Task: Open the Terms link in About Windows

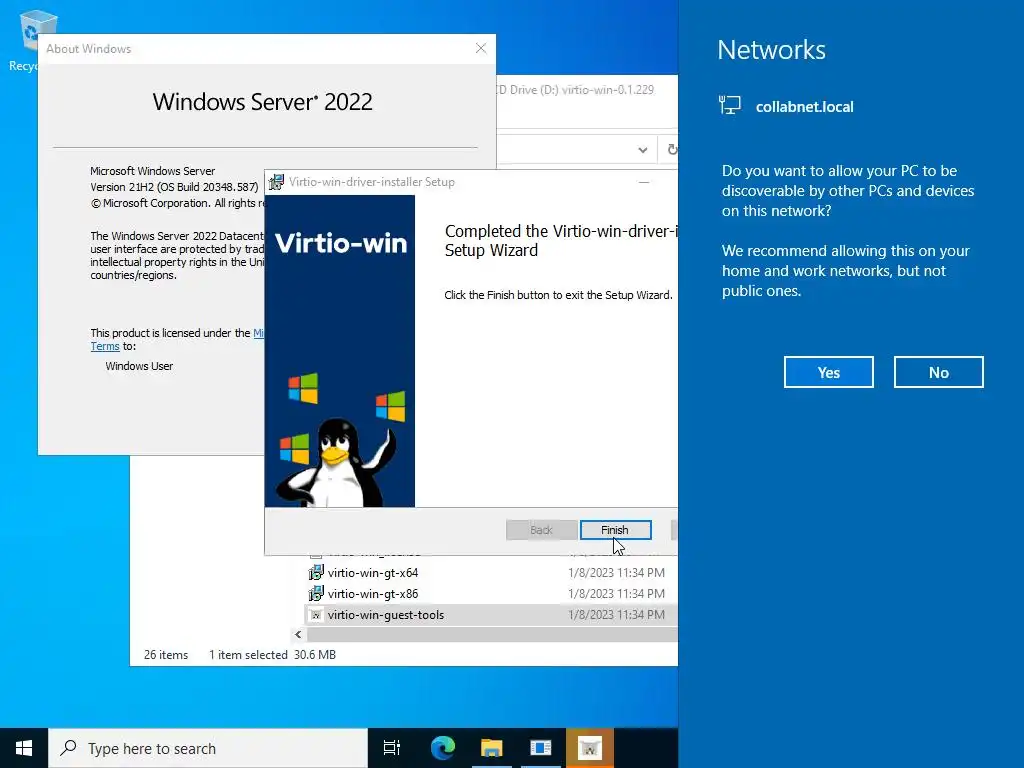Action: click(104, 346)
